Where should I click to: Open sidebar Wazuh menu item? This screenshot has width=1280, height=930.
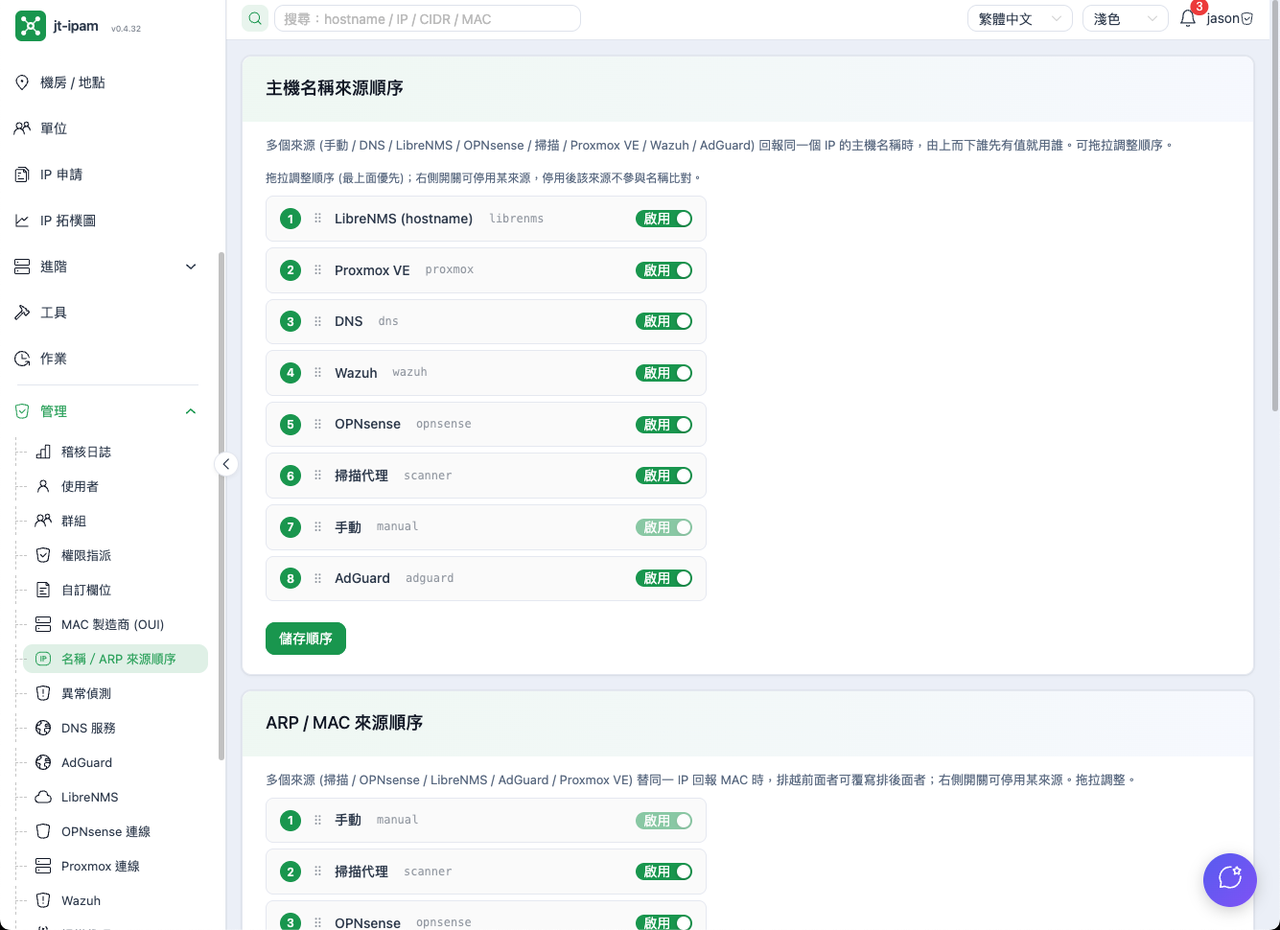pos(116,900)
